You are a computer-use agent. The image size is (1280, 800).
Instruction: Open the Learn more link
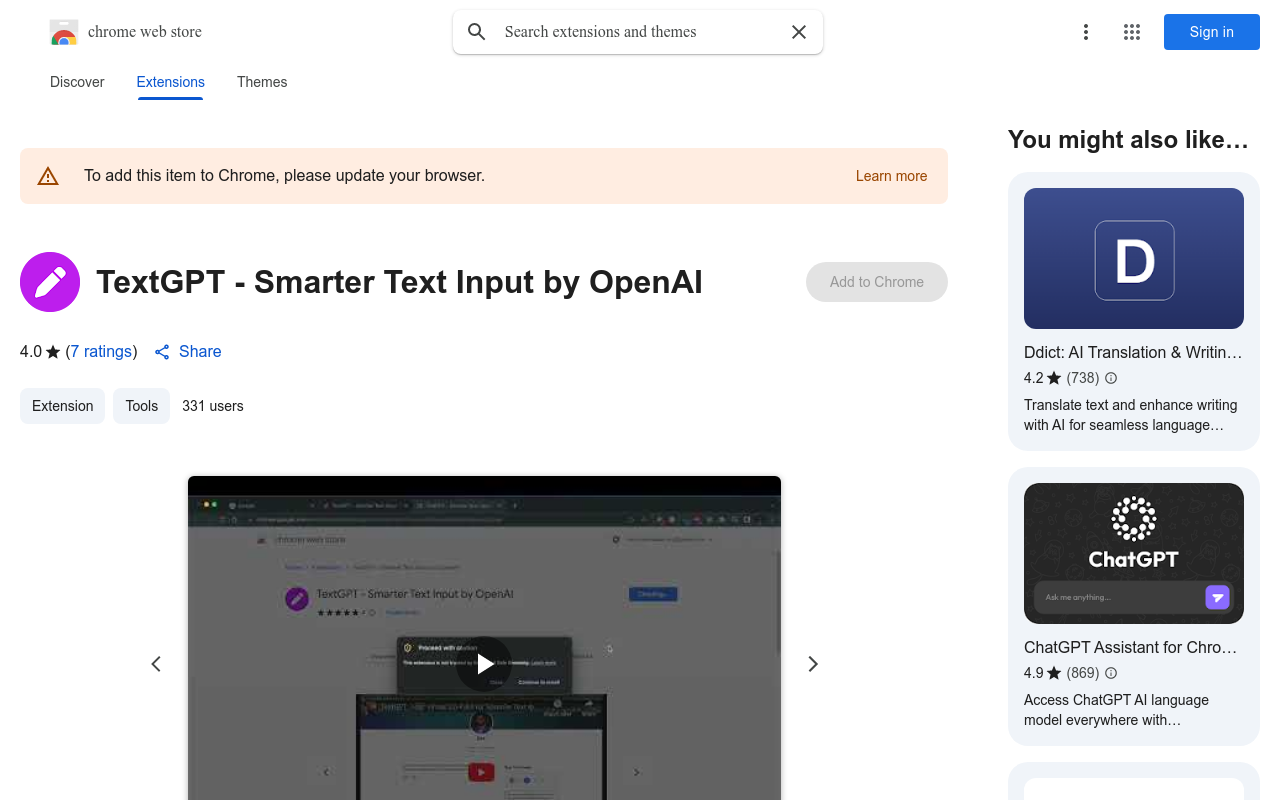point(891,176)
